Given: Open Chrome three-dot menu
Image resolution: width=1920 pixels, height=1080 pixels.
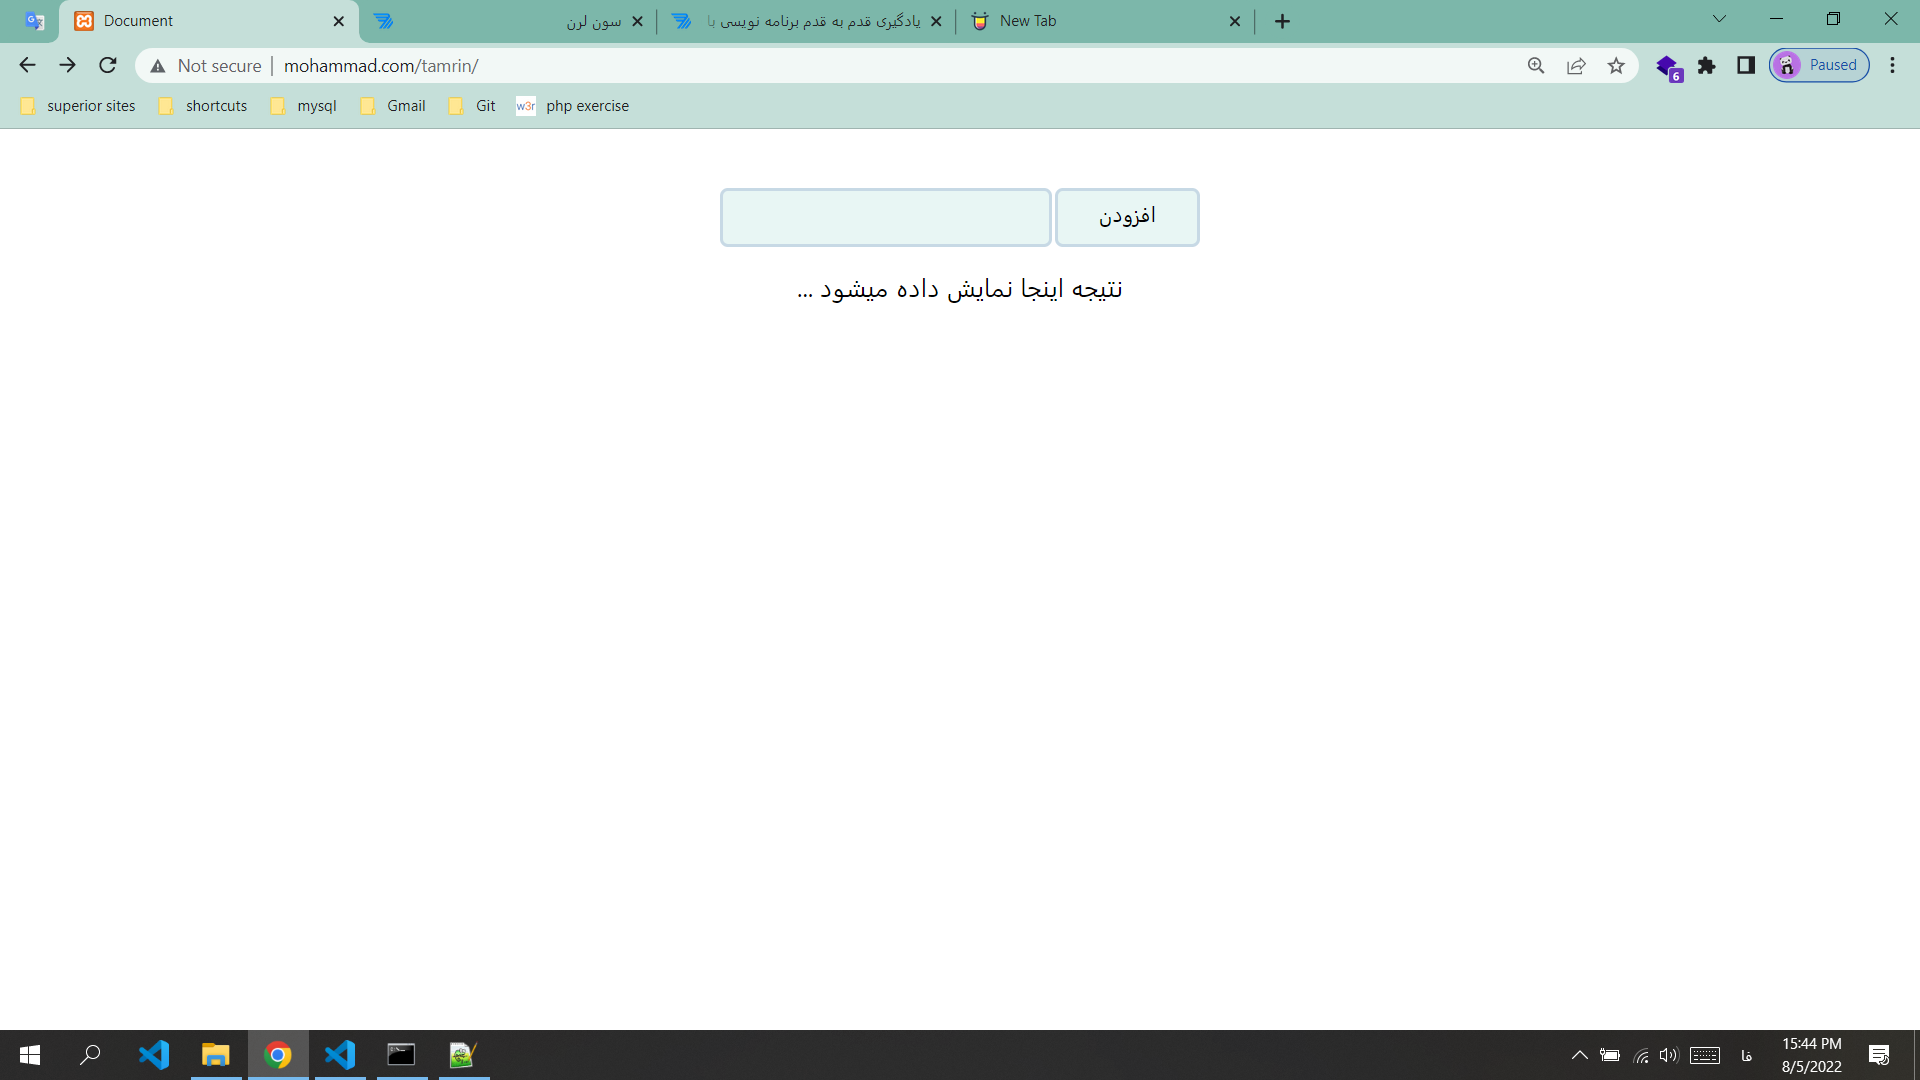Looking at the screenshot, I should 1892,65.
